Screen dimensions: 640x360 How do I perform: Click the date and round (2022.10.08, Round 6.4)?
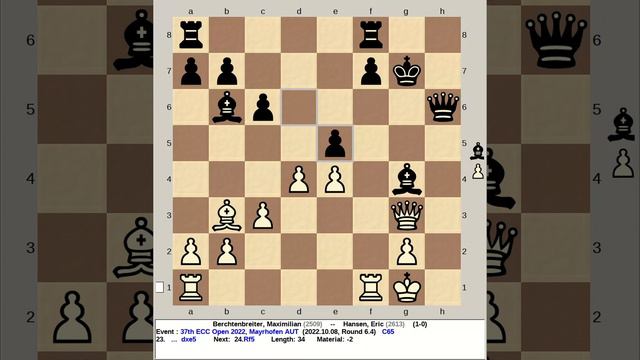(339, 332)
